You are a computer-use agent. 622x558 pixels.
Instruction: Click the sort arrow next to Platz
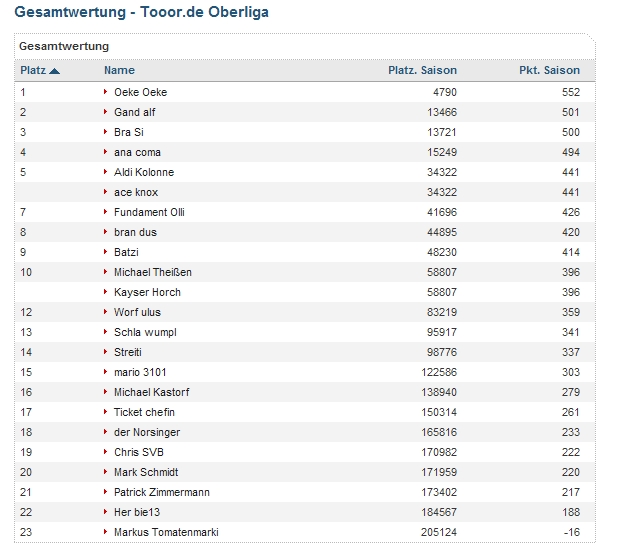click(54, 71)
